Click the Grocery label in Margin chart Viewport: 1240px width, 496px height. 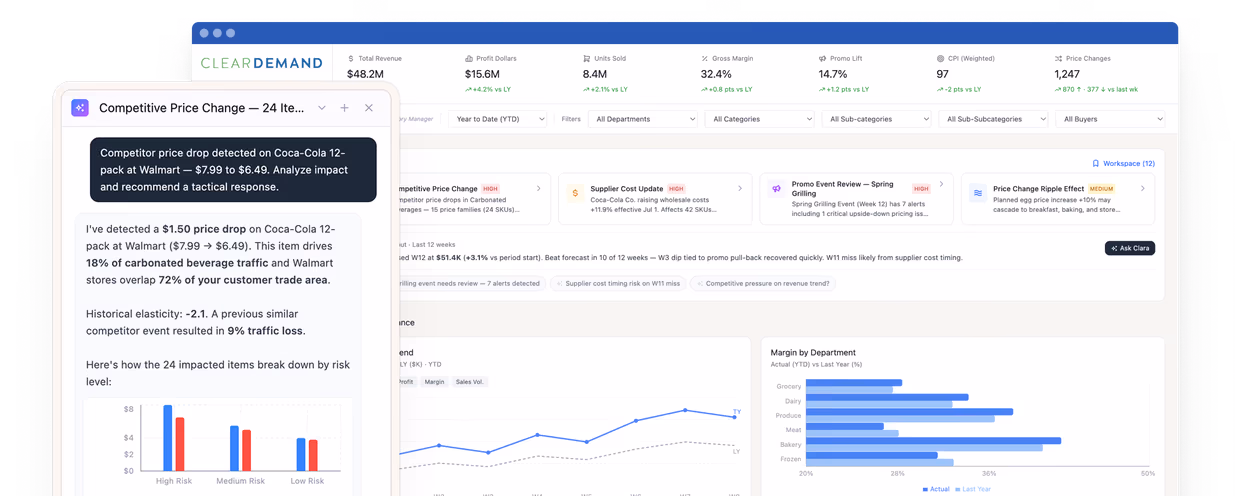[788, 386]
